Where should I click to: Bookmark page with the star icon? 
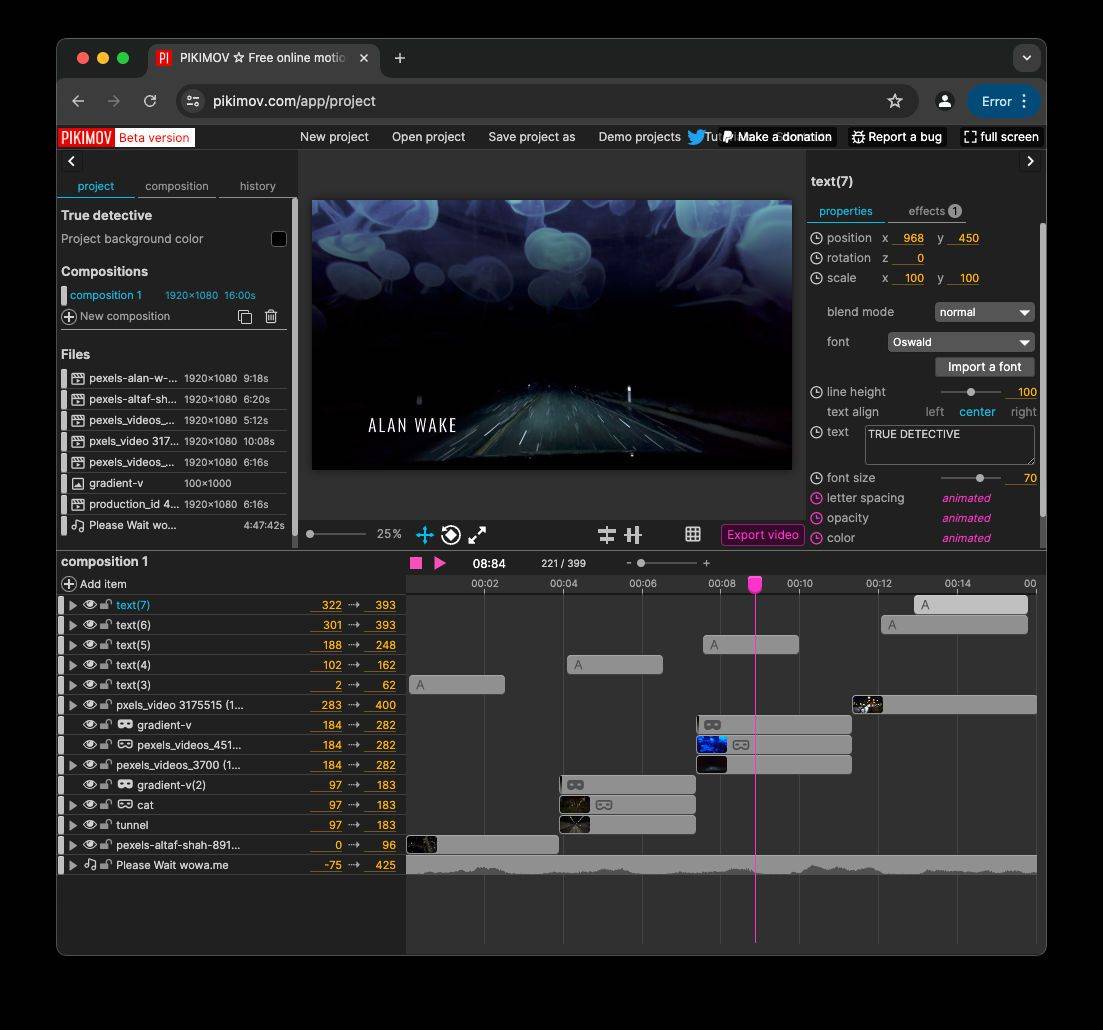(895, 101)
